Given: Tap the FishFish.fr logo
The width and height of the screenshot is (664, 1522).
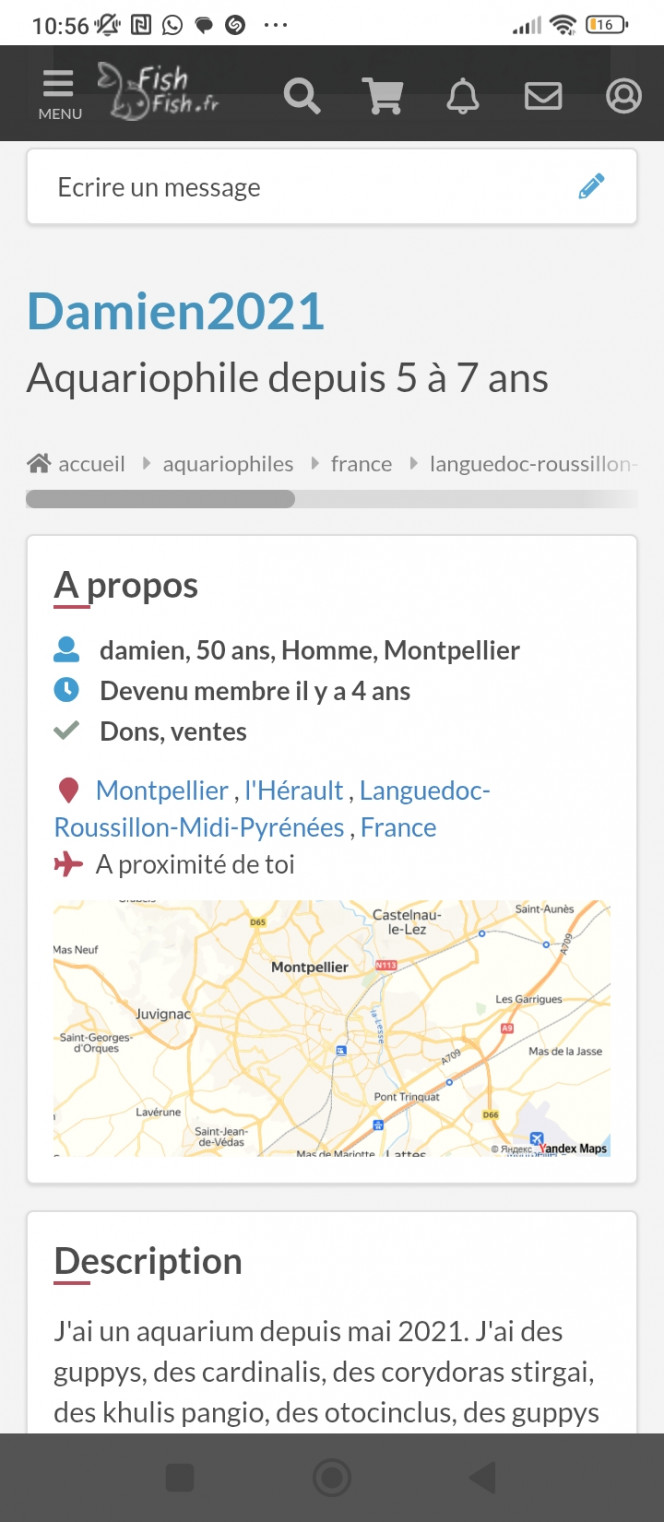Looking at the screenshot, I should click(x=158, y=90).
